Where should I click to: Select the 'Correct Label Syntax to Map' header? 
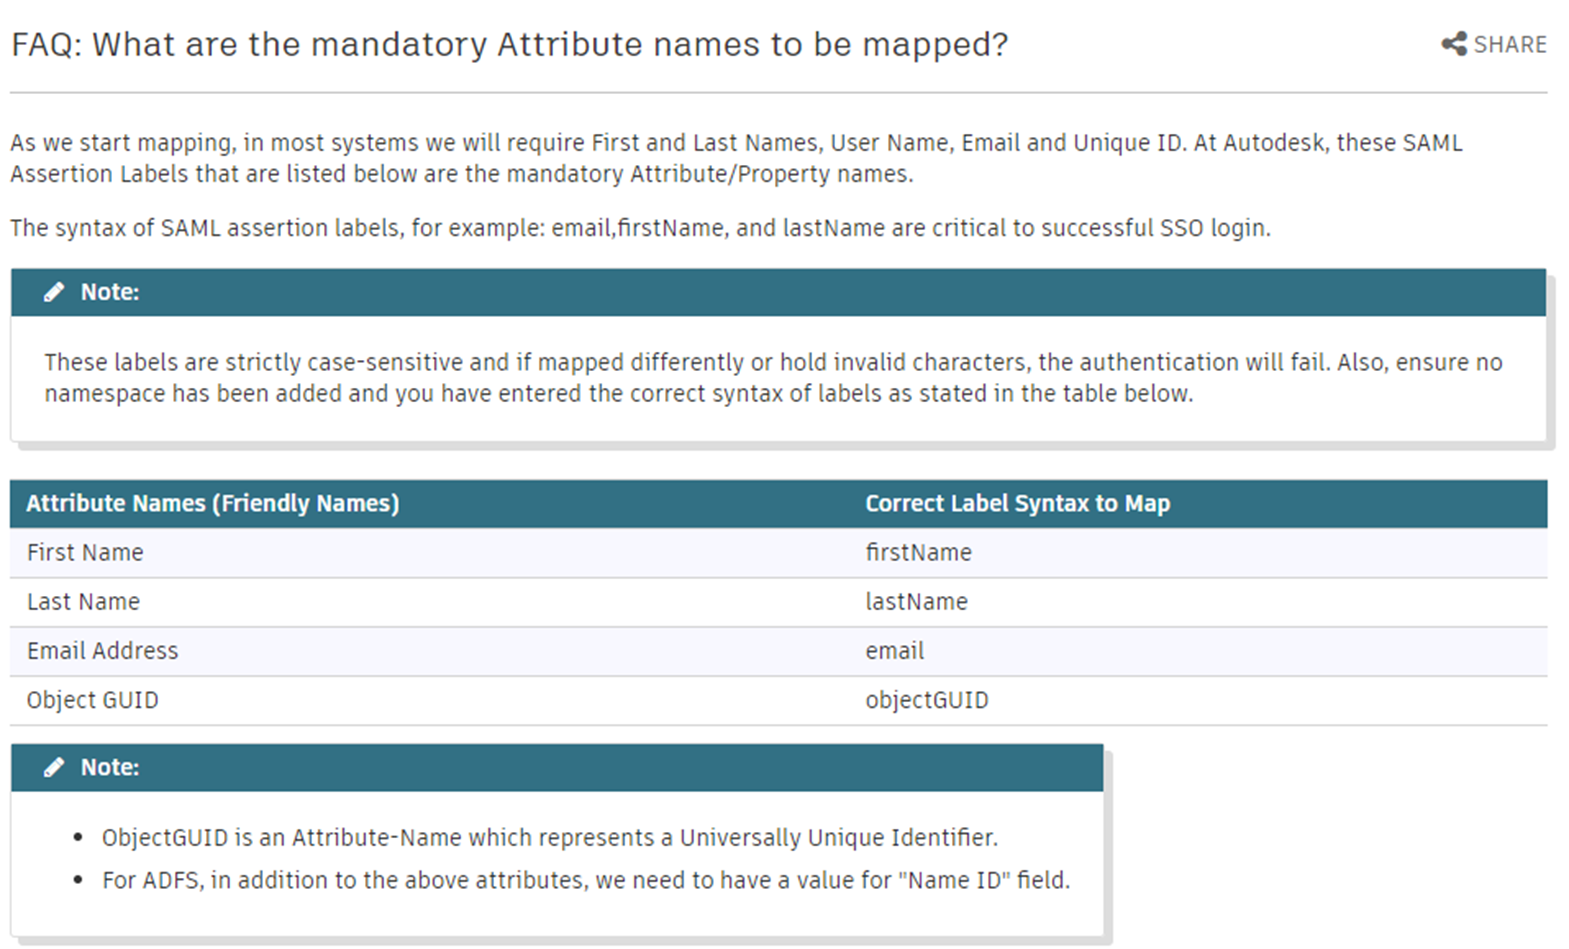coord(1017,503)
